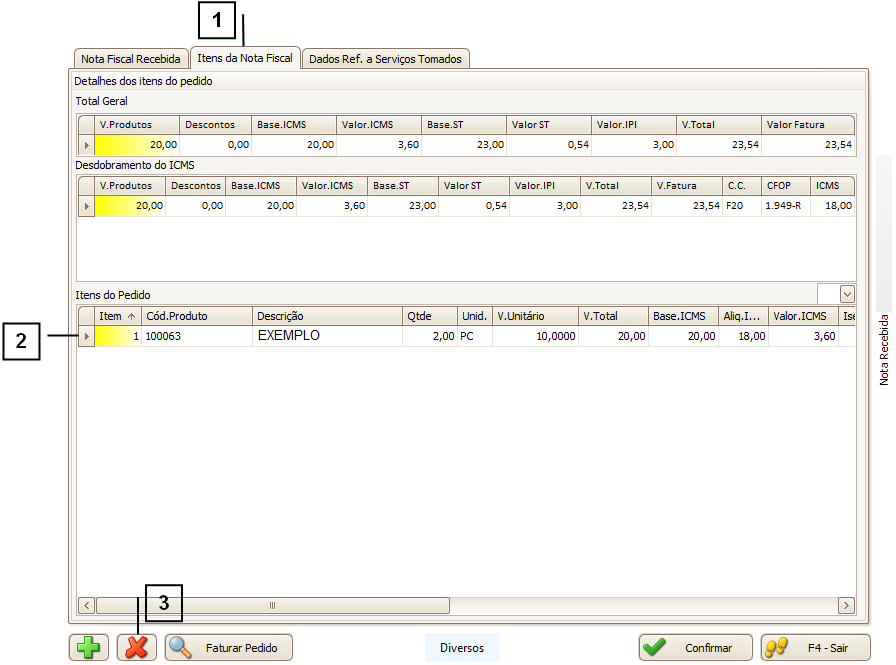Open the Nota Fiscal Recebida tab
Image resolution: width=896 pixels, height=665 pixels.
[x=131, y=59]
